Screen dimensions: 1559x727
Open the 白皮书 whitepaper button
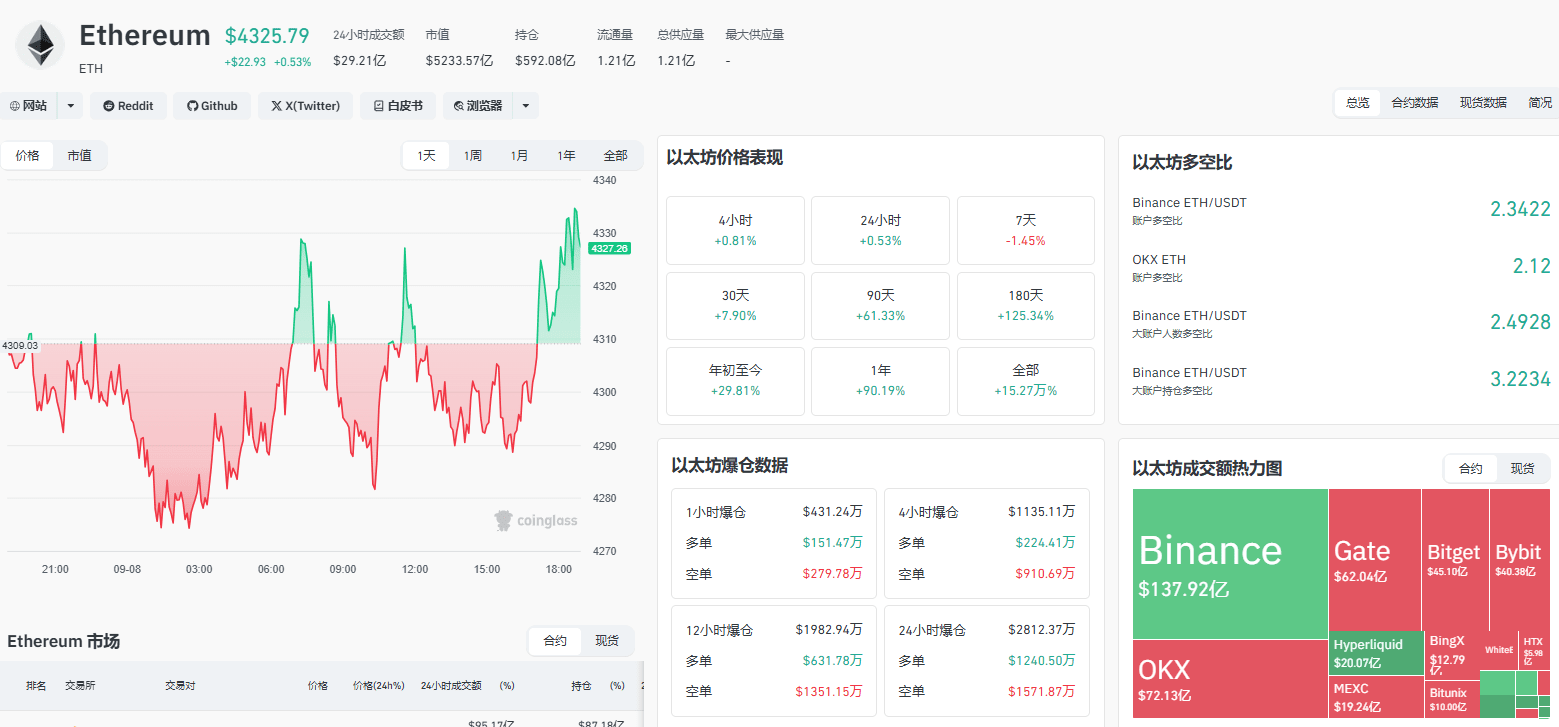coord(397,106)
